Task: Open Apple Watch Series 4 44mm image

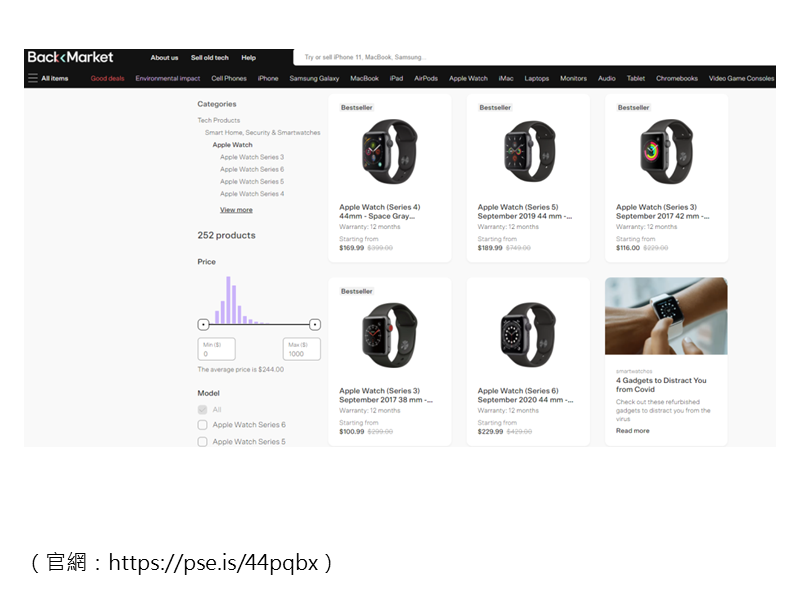Action: (389, 151)
